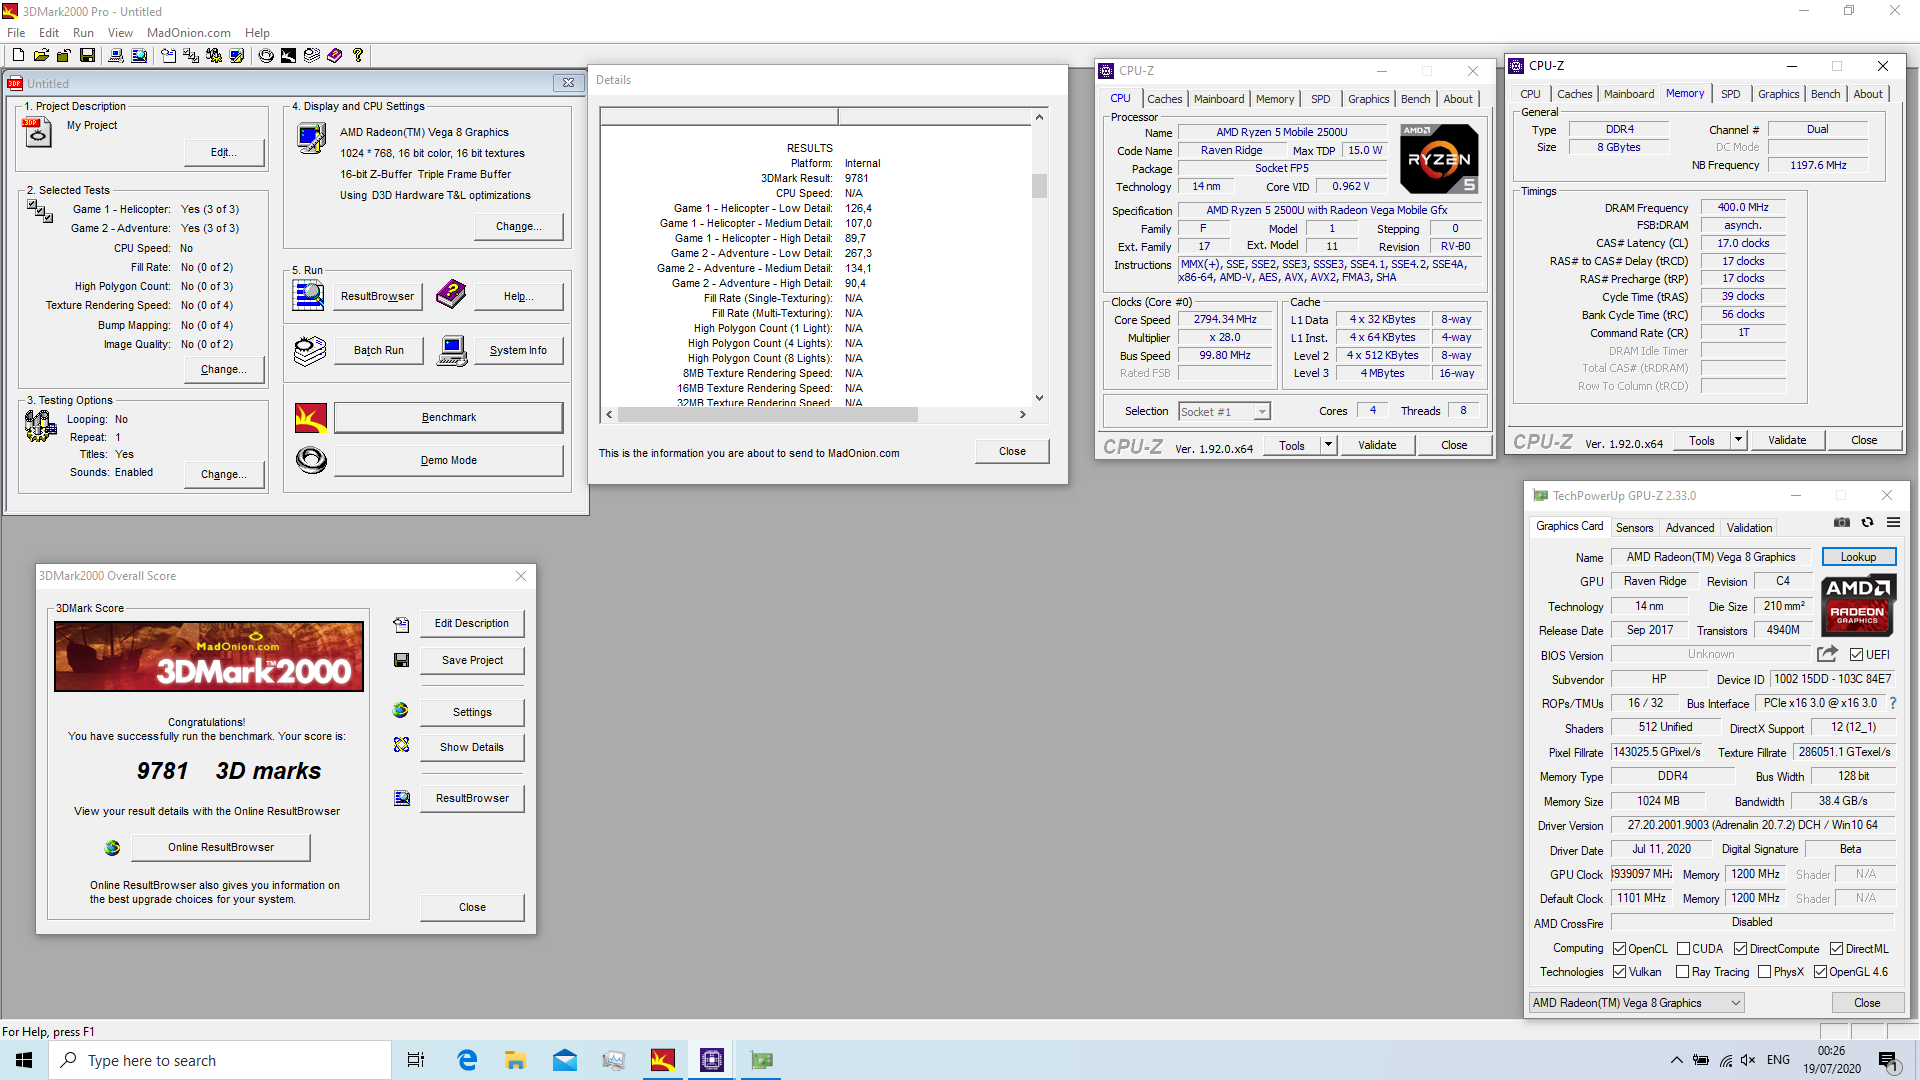
Task: Click the Lookup button in GPU-Z
Action: 1858,557
